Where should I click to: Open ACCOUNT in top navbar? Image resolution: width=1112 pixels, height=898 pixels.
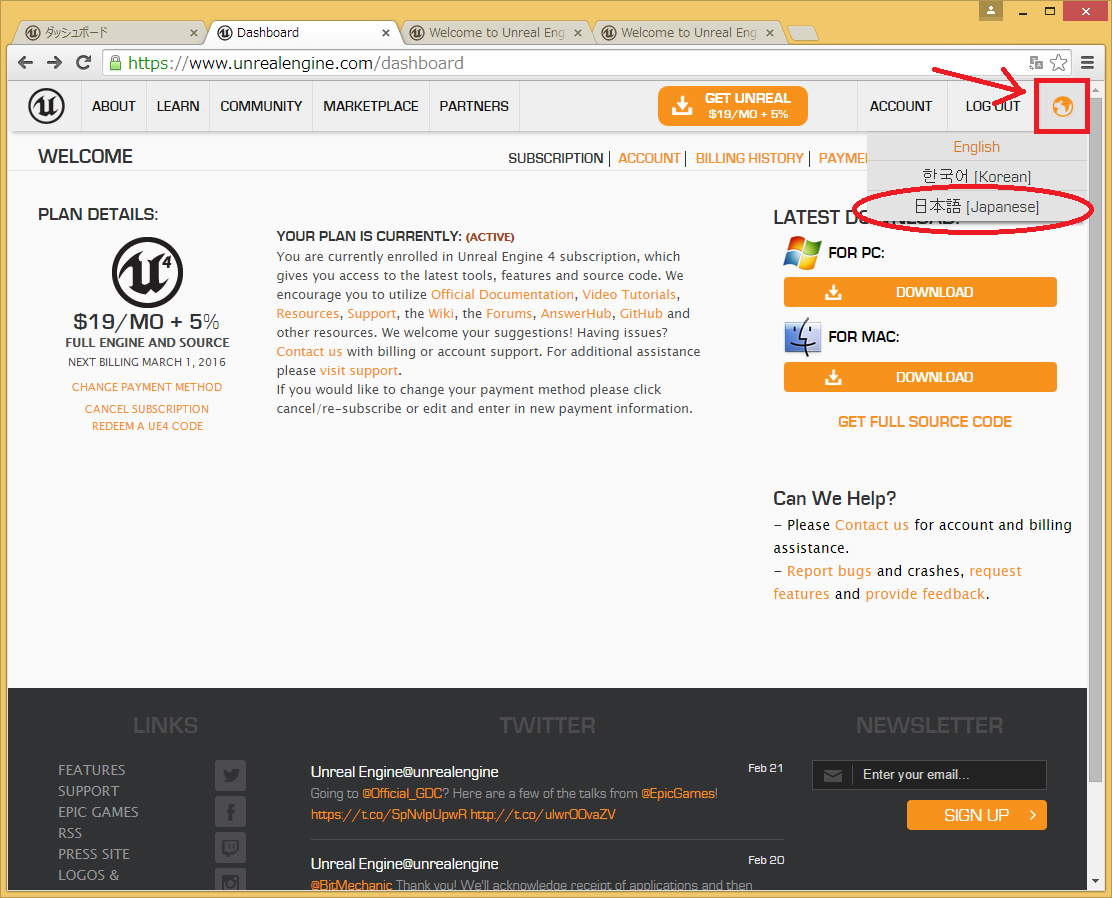(901, 106)
